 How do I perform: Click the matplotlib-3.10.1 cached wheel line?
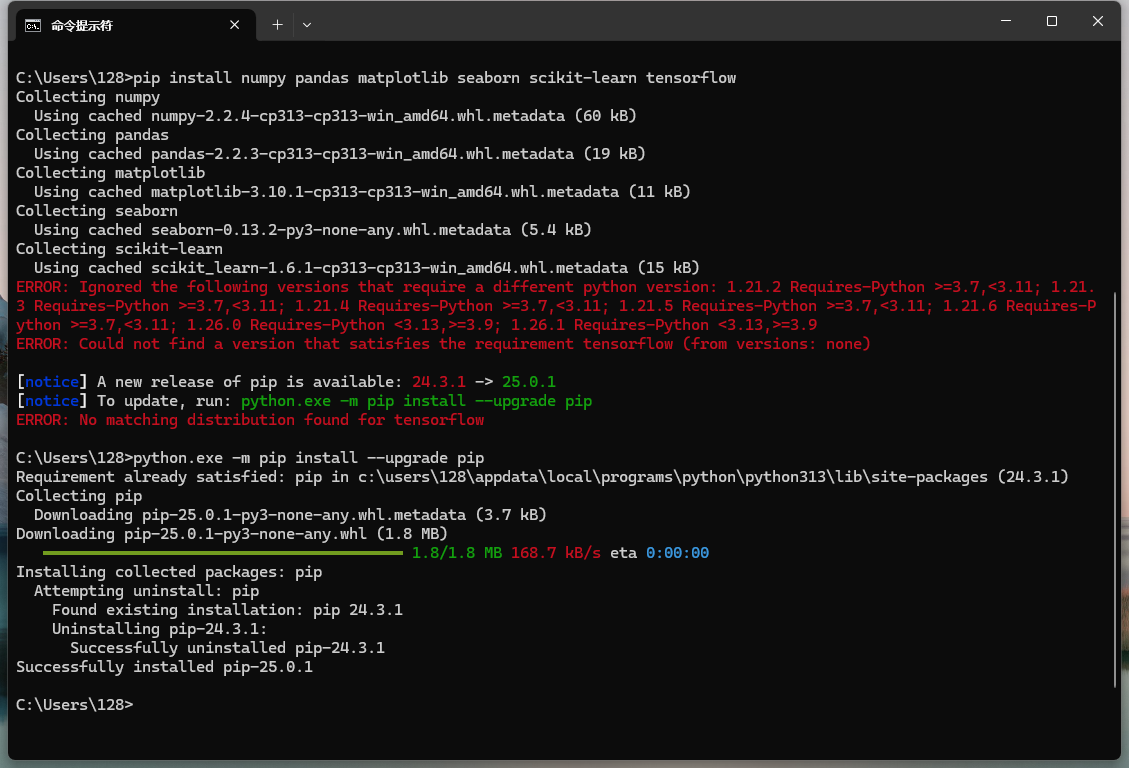pos(362,192)
